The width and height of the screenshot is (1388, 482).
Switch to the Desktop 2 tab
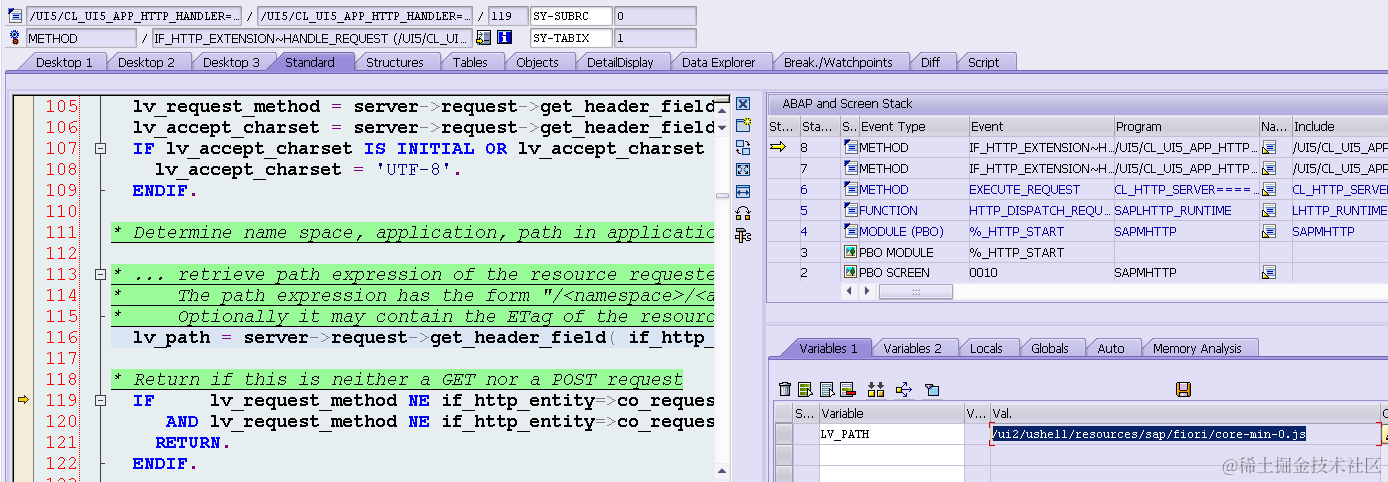point(147,62)
